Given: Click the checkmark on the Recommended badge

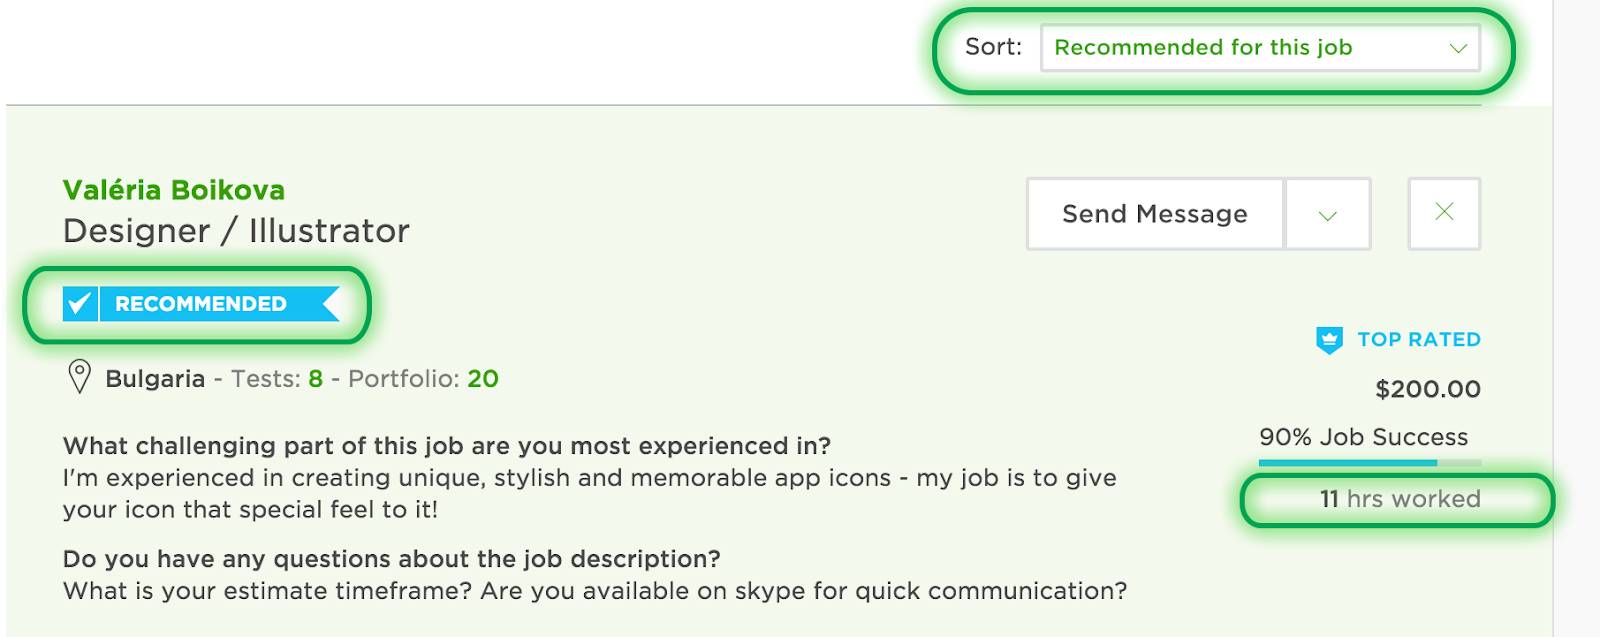Looking at the screenshot, I should pos(79,303).
